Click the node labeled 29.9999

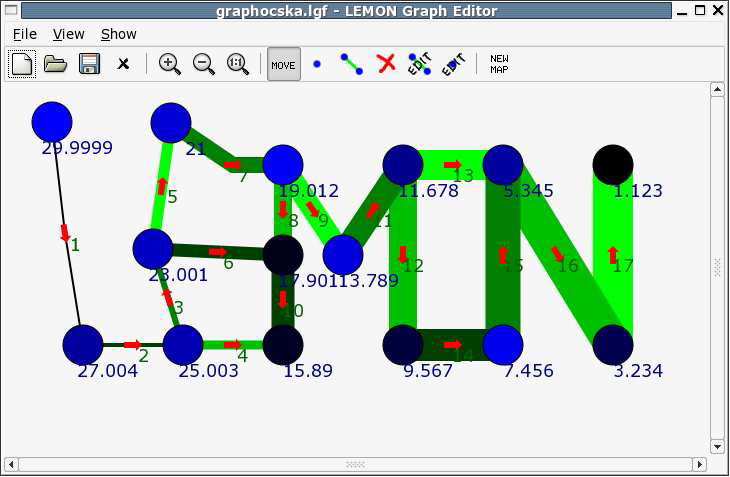pos(52,121)
